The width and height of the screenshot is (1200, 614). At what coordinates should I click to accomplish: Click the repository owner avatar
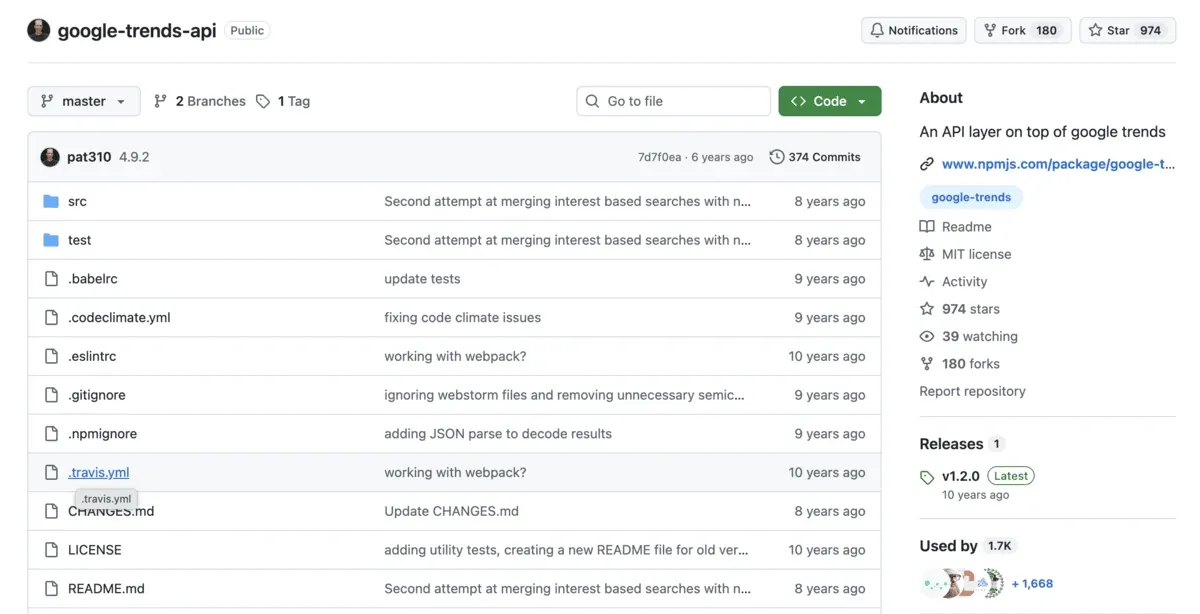tap(39, 30)
